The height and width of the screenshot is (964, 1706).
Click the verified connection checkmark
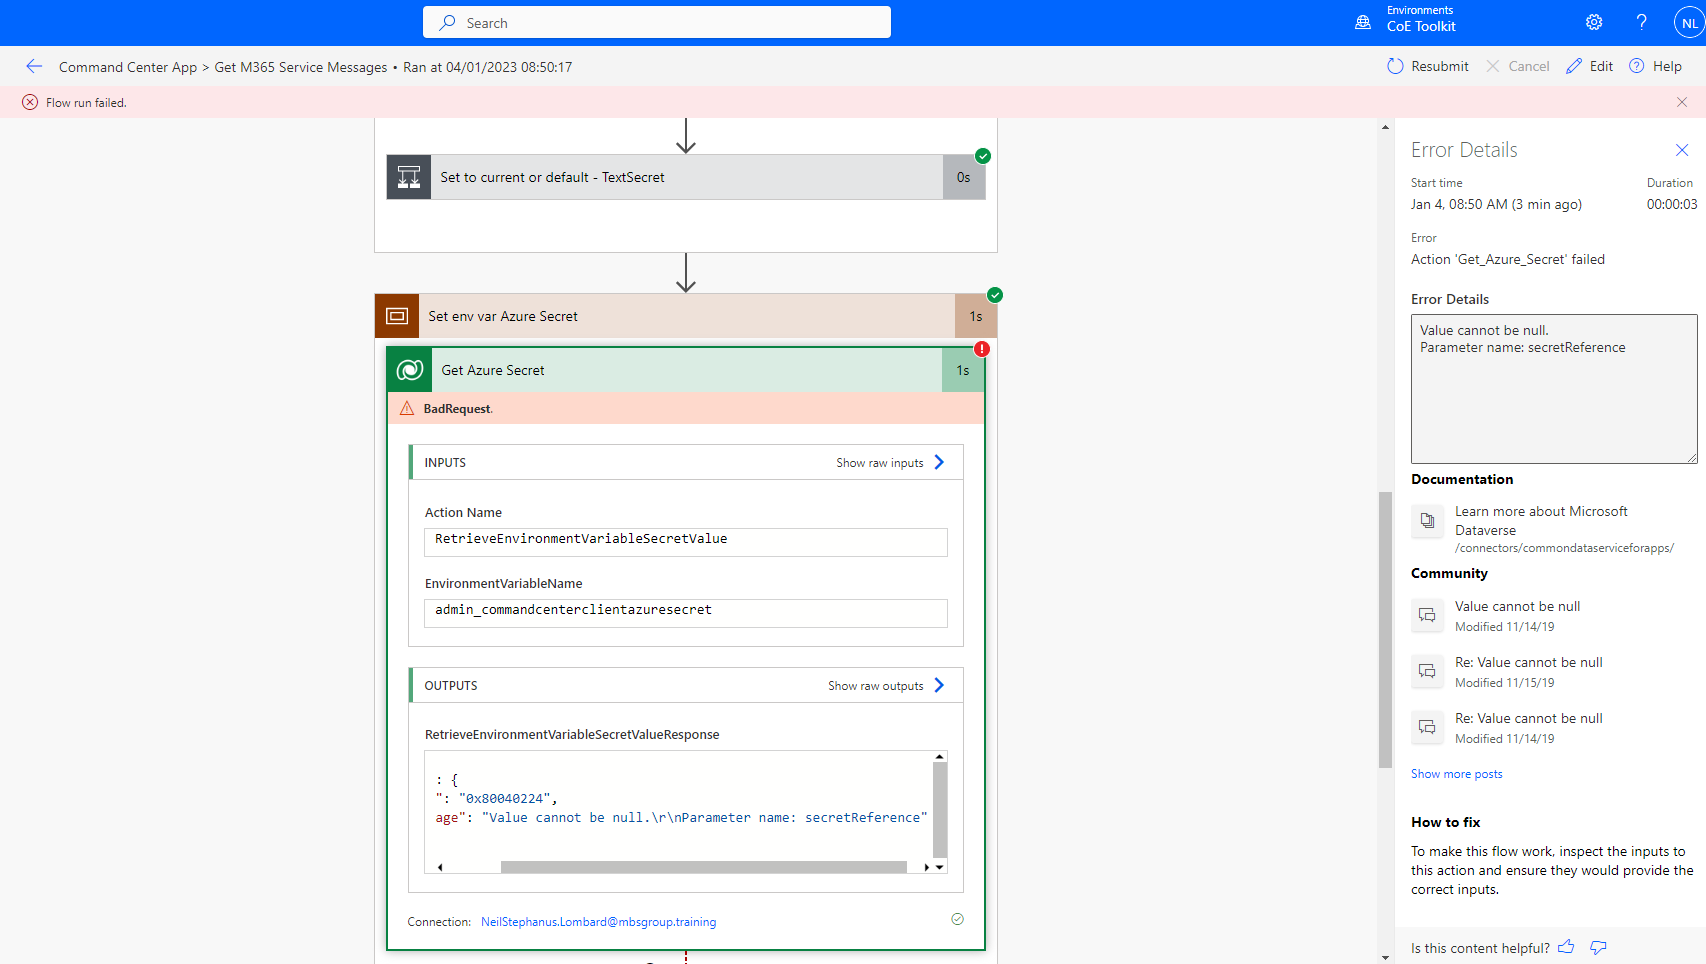tap(957, 919)
